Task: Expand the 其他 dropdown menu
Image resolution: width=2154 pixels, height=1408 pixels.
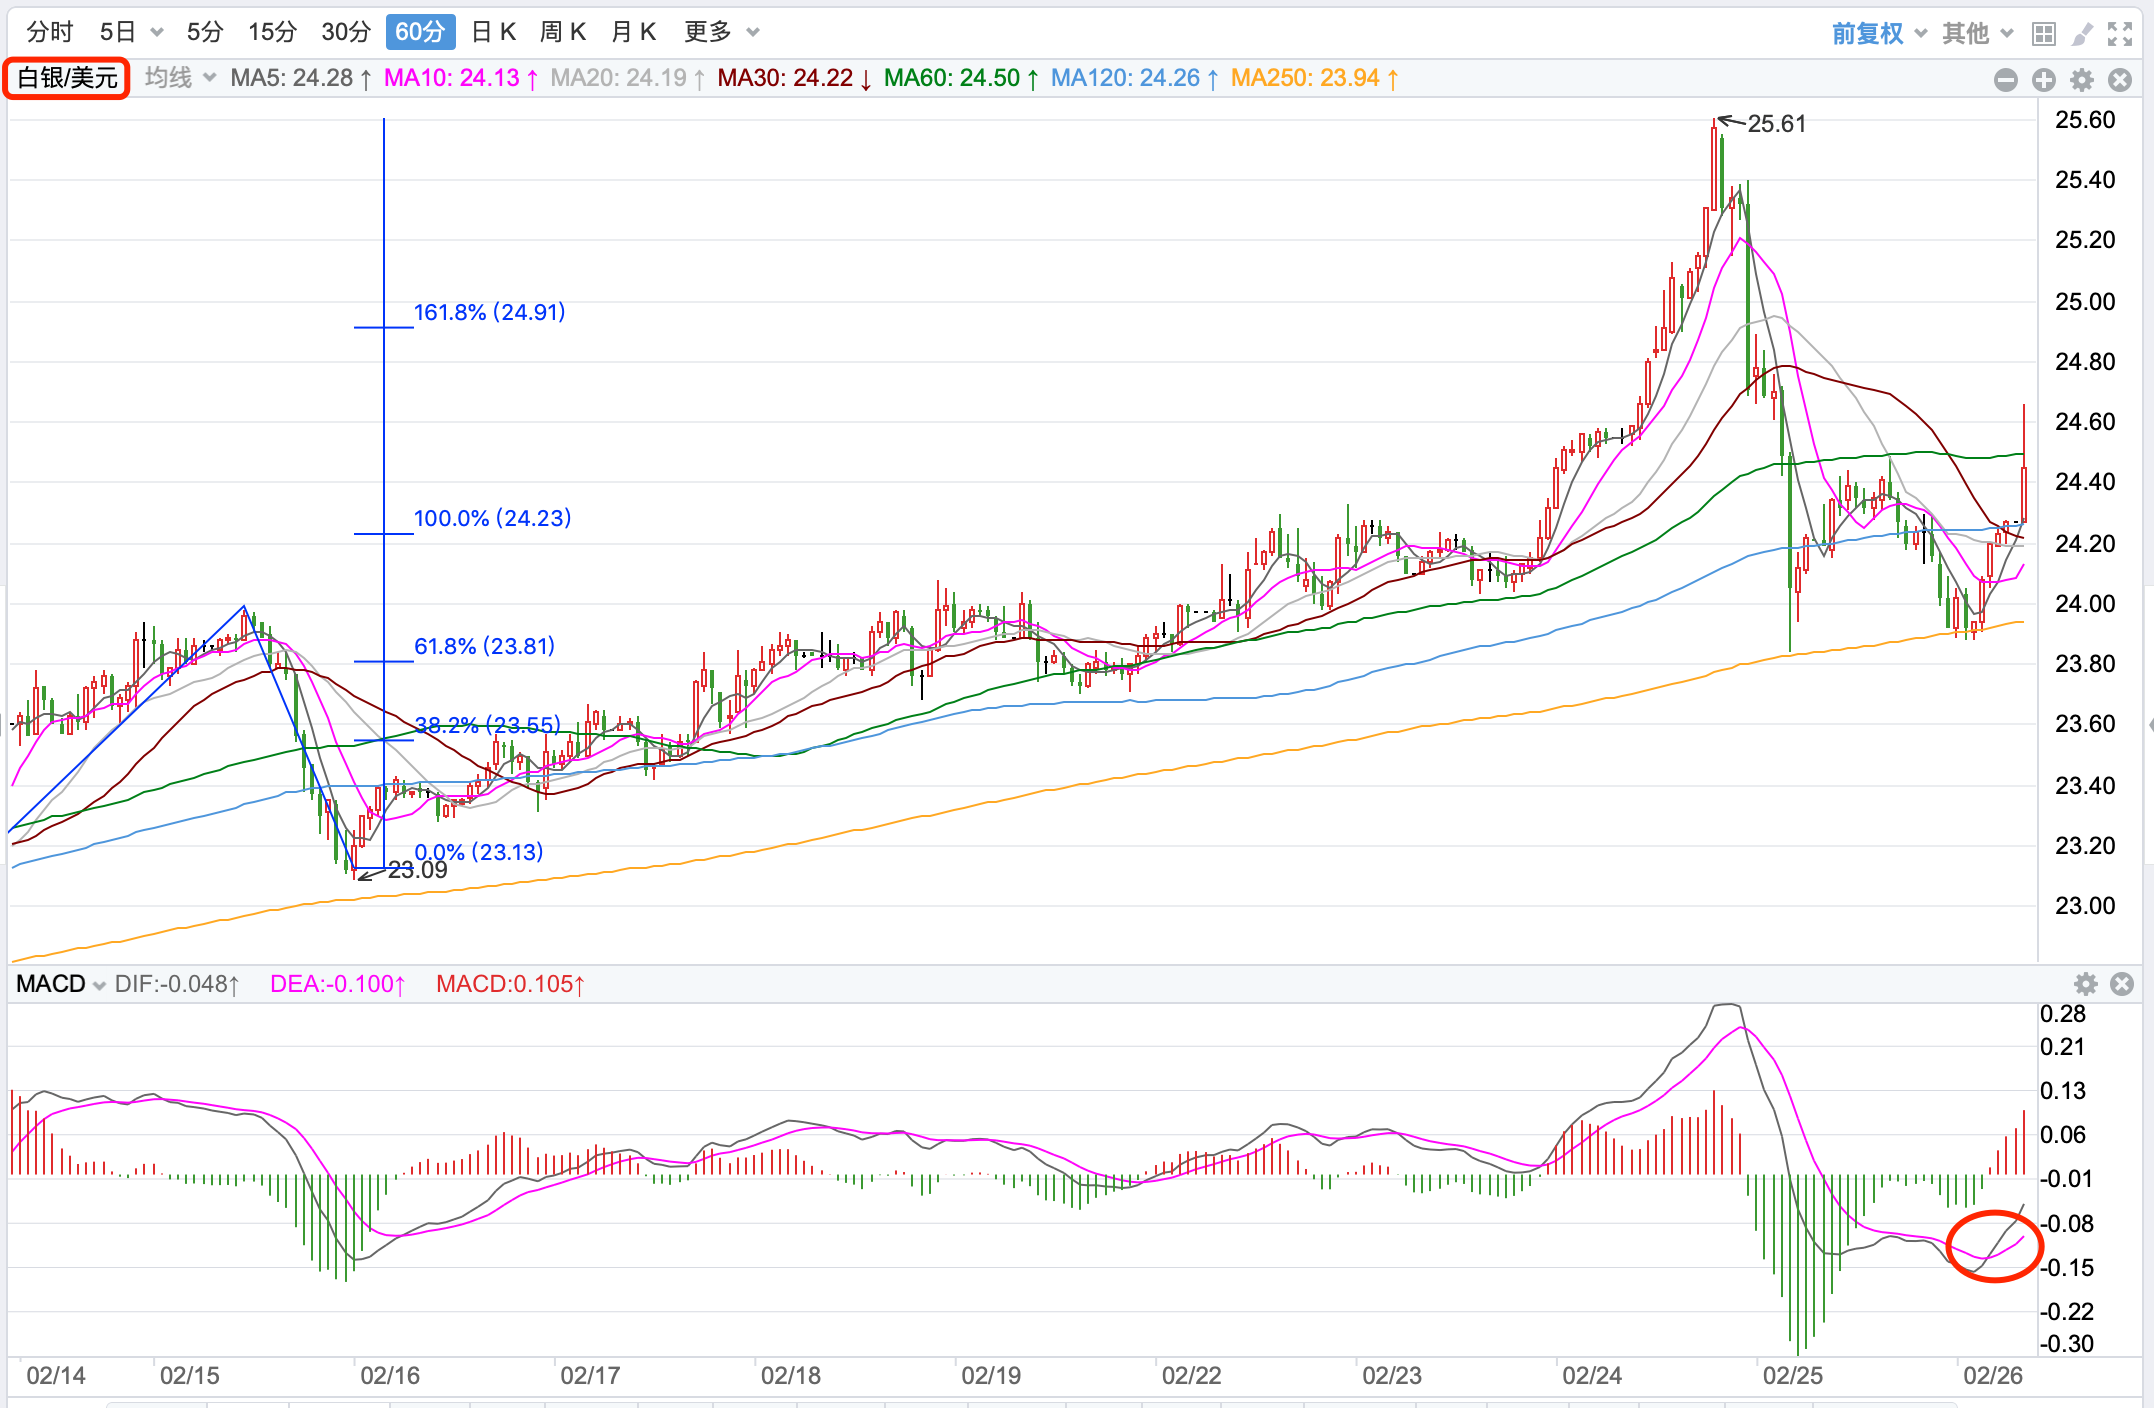Action: tap(1977, 33)
